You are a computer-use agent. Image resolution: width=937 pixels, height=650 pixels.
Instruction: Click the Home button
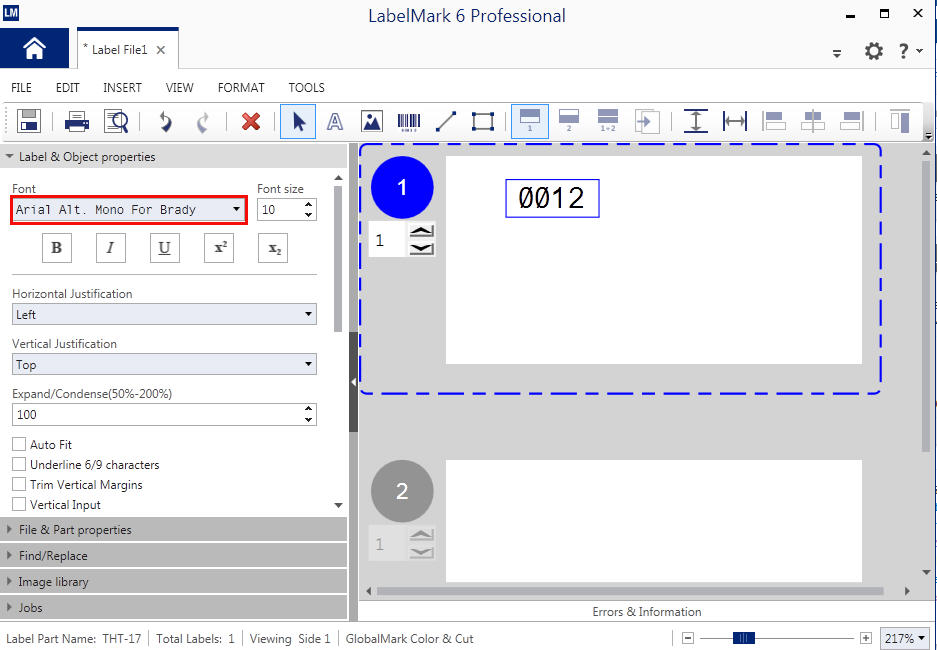(34, 49)
